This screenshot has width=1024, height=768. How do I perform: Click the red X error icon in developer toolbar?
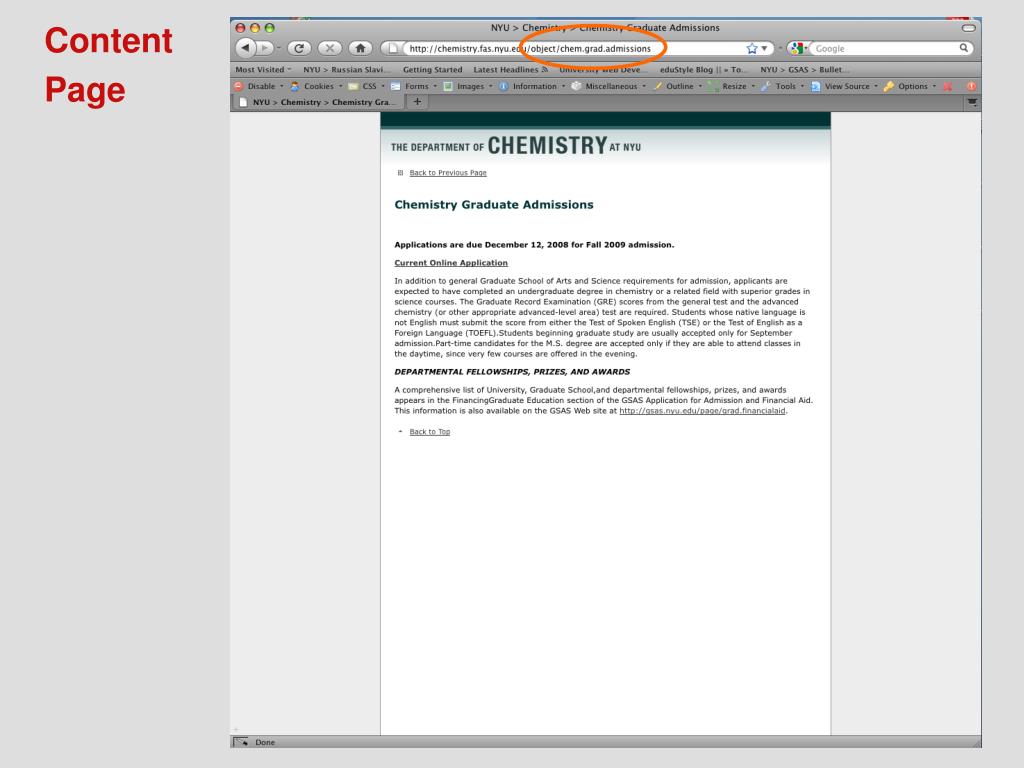[x=948, y=86]
